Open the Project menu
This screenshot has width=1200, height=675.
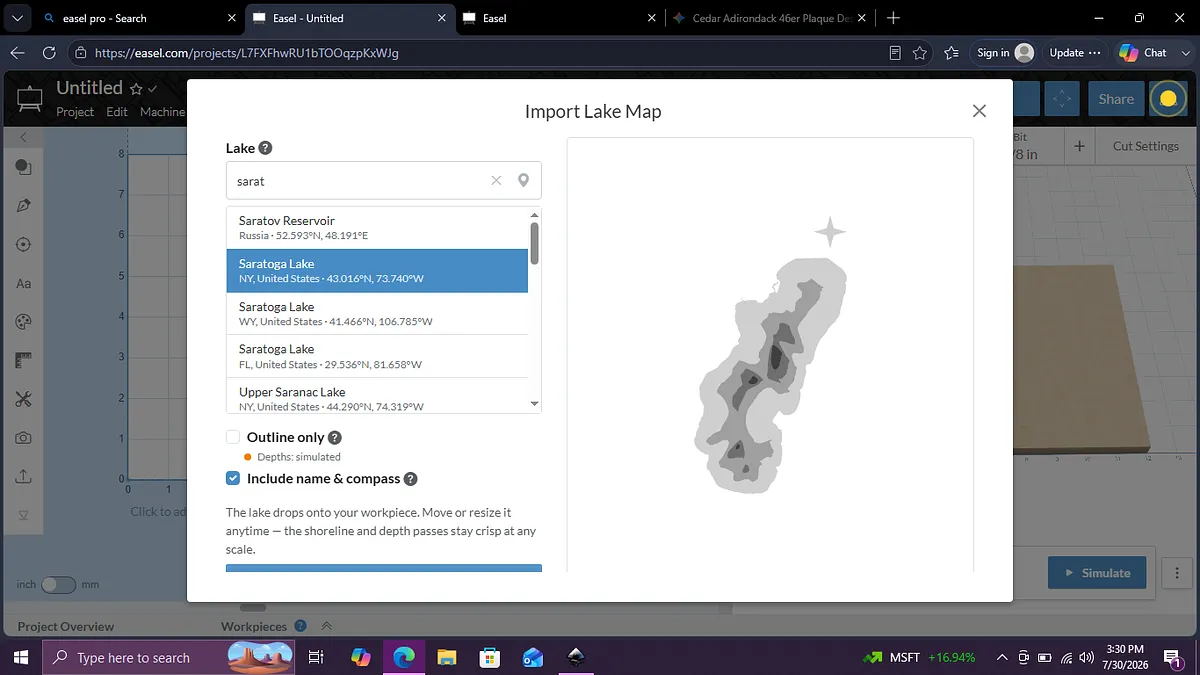[75, 112]
